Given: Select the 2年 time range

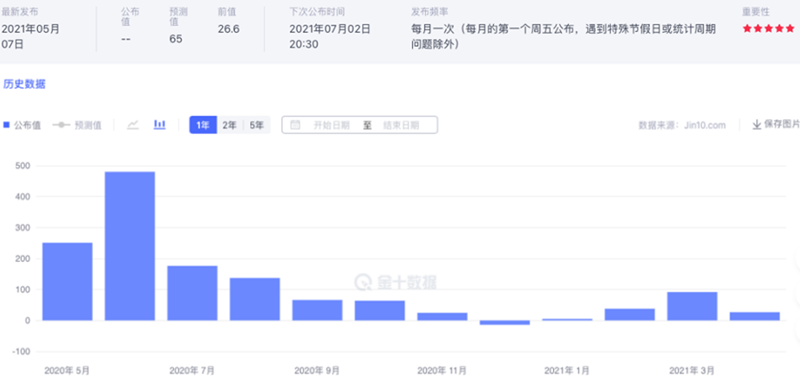Looking at the screenshot, I should pos(230,125).
